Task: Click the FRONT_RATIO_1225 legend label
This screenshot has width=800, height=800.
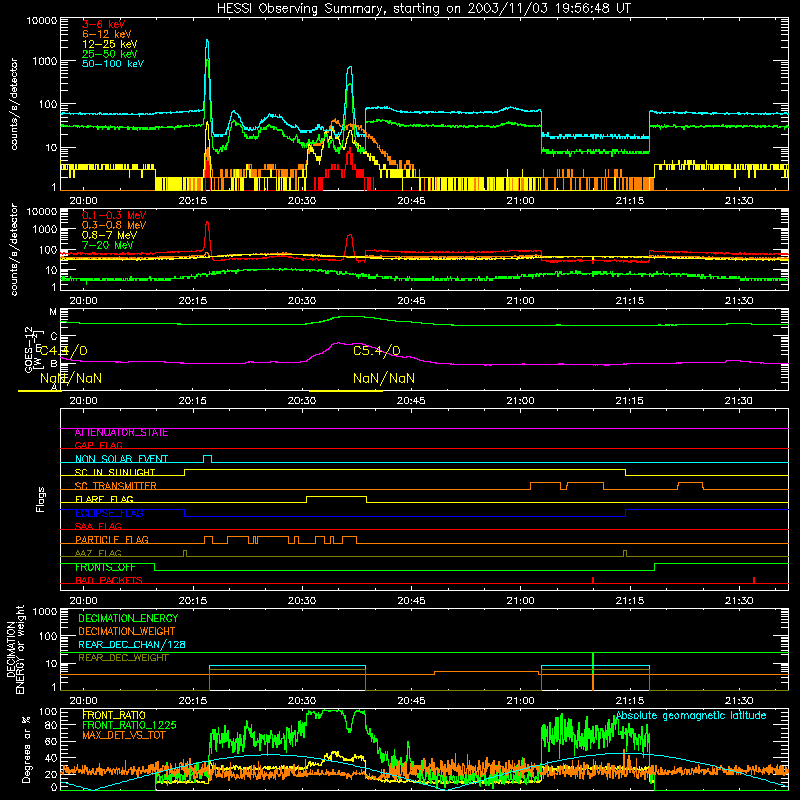Action: (129, 725)
